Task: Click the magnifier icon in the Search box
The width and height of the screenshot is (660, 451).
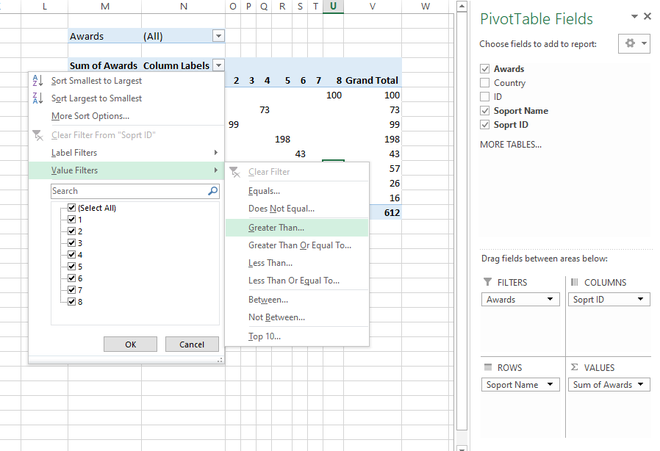Action: [213, 191]
